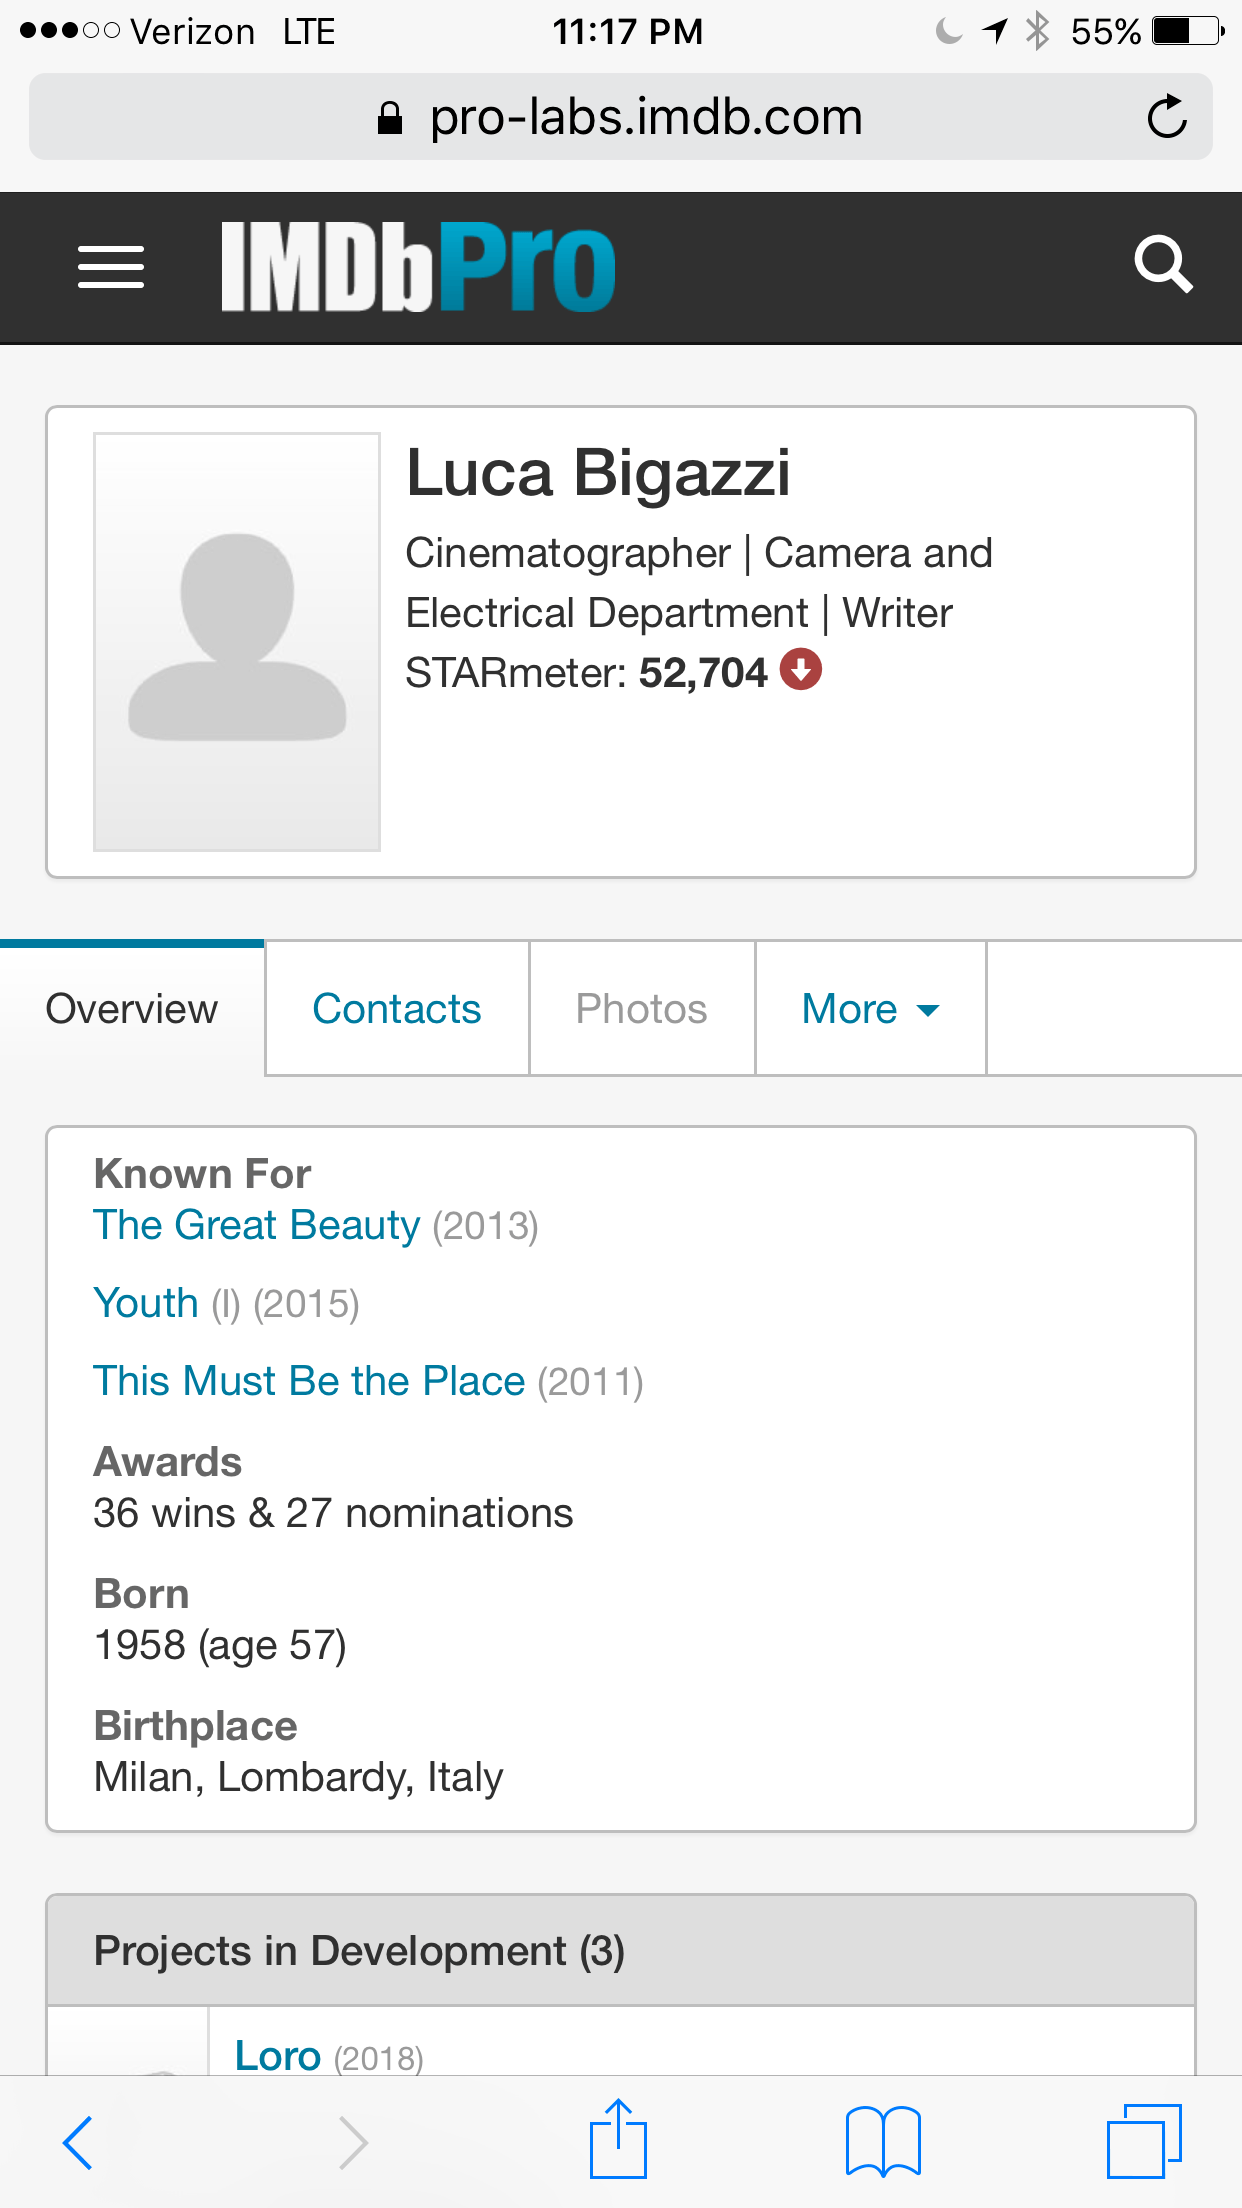Click the IMDbPro logo
The height and width of the screenshot is (2208, 1242).
418,267
